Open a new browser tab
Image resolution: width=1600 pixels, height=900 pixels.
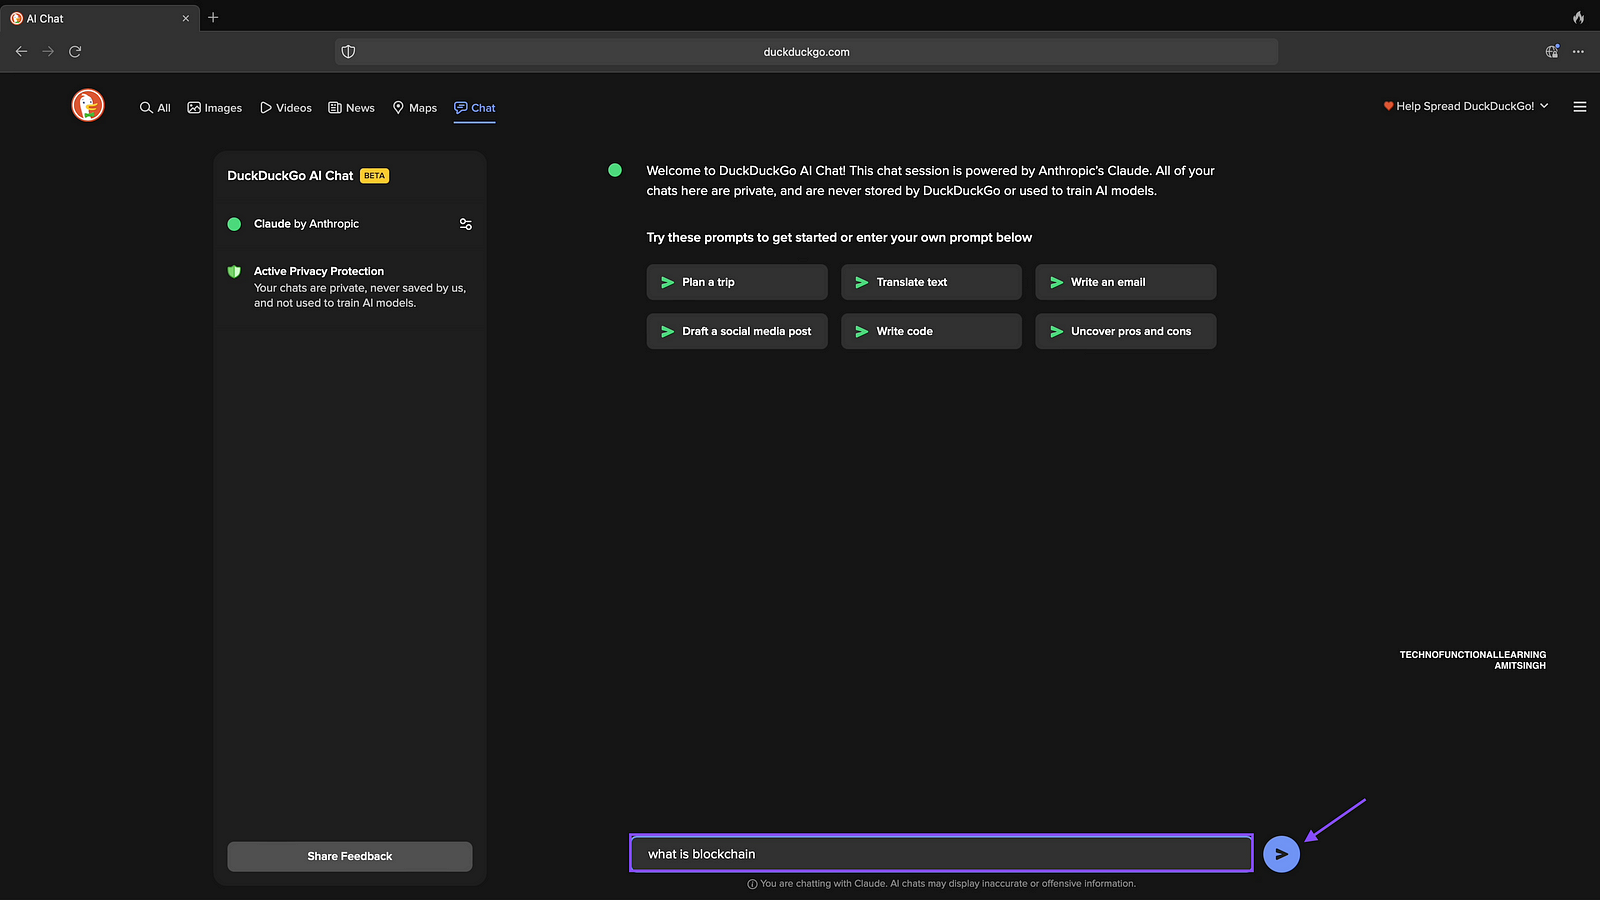(213, 18)
